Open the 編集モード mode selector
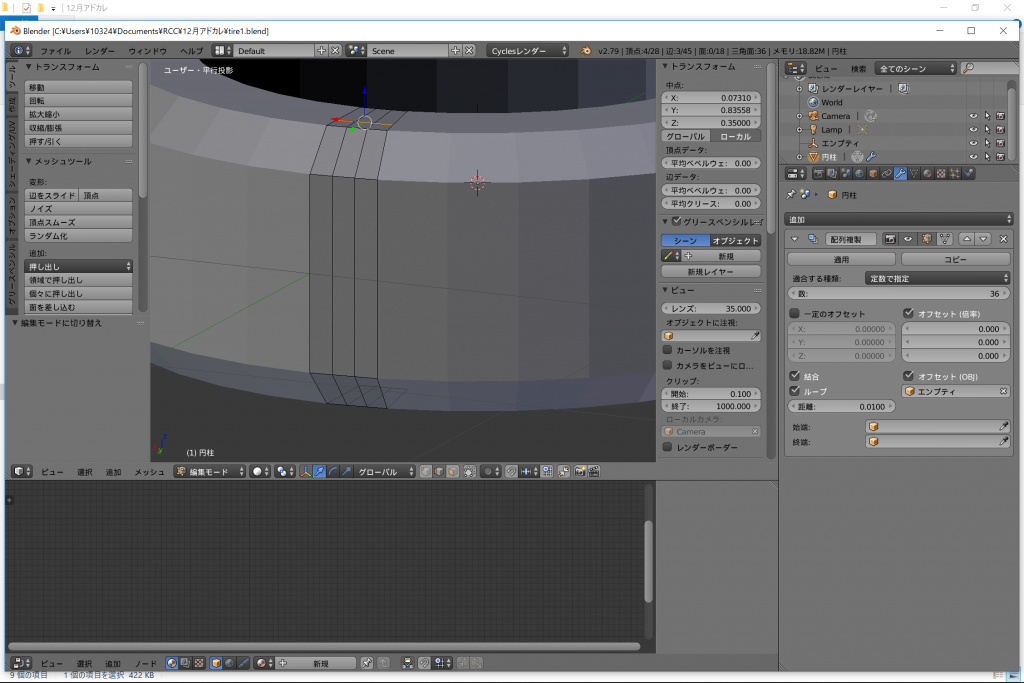This screenshot has width=1024, height=683. [x=209, y=471]
